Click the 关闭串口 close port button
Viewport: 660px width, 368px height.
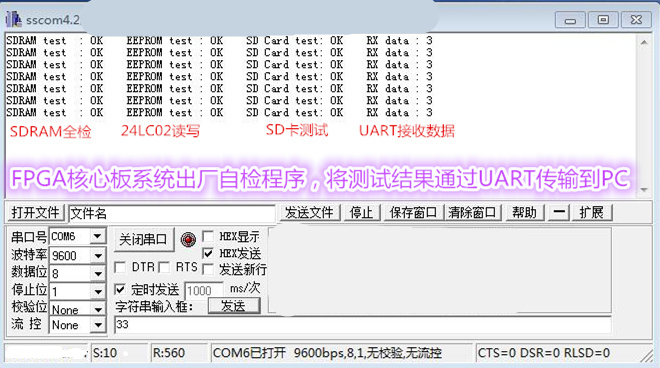tap(144, 240)
